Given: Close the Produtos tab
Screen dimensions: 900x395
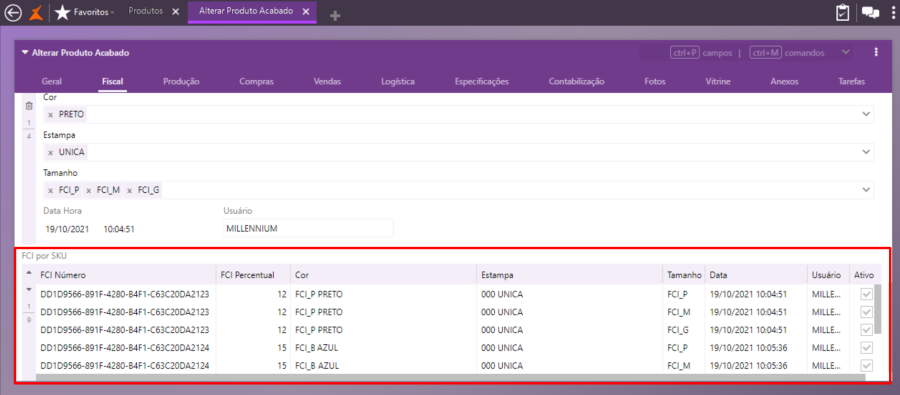Looking at the screenshot, I should pyautogui.click(x=176, y=11).
